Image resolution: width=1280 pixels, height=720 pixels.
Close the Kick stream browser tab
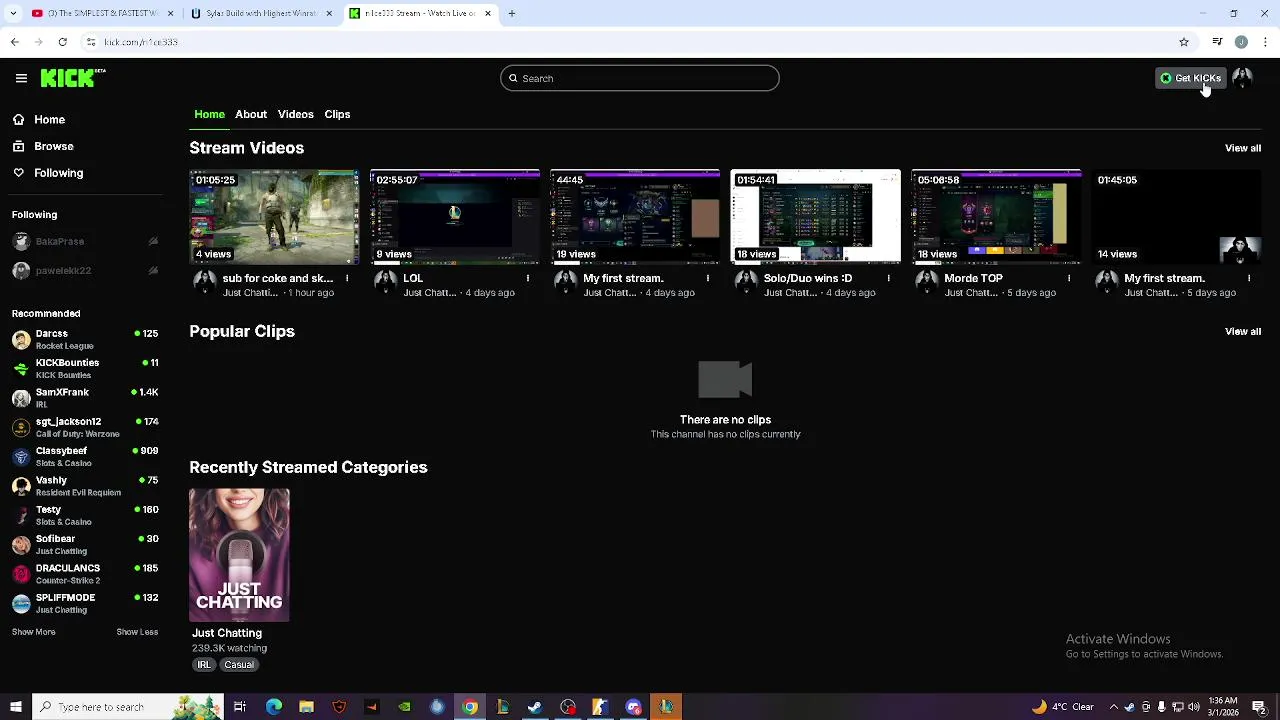point(488,13)
